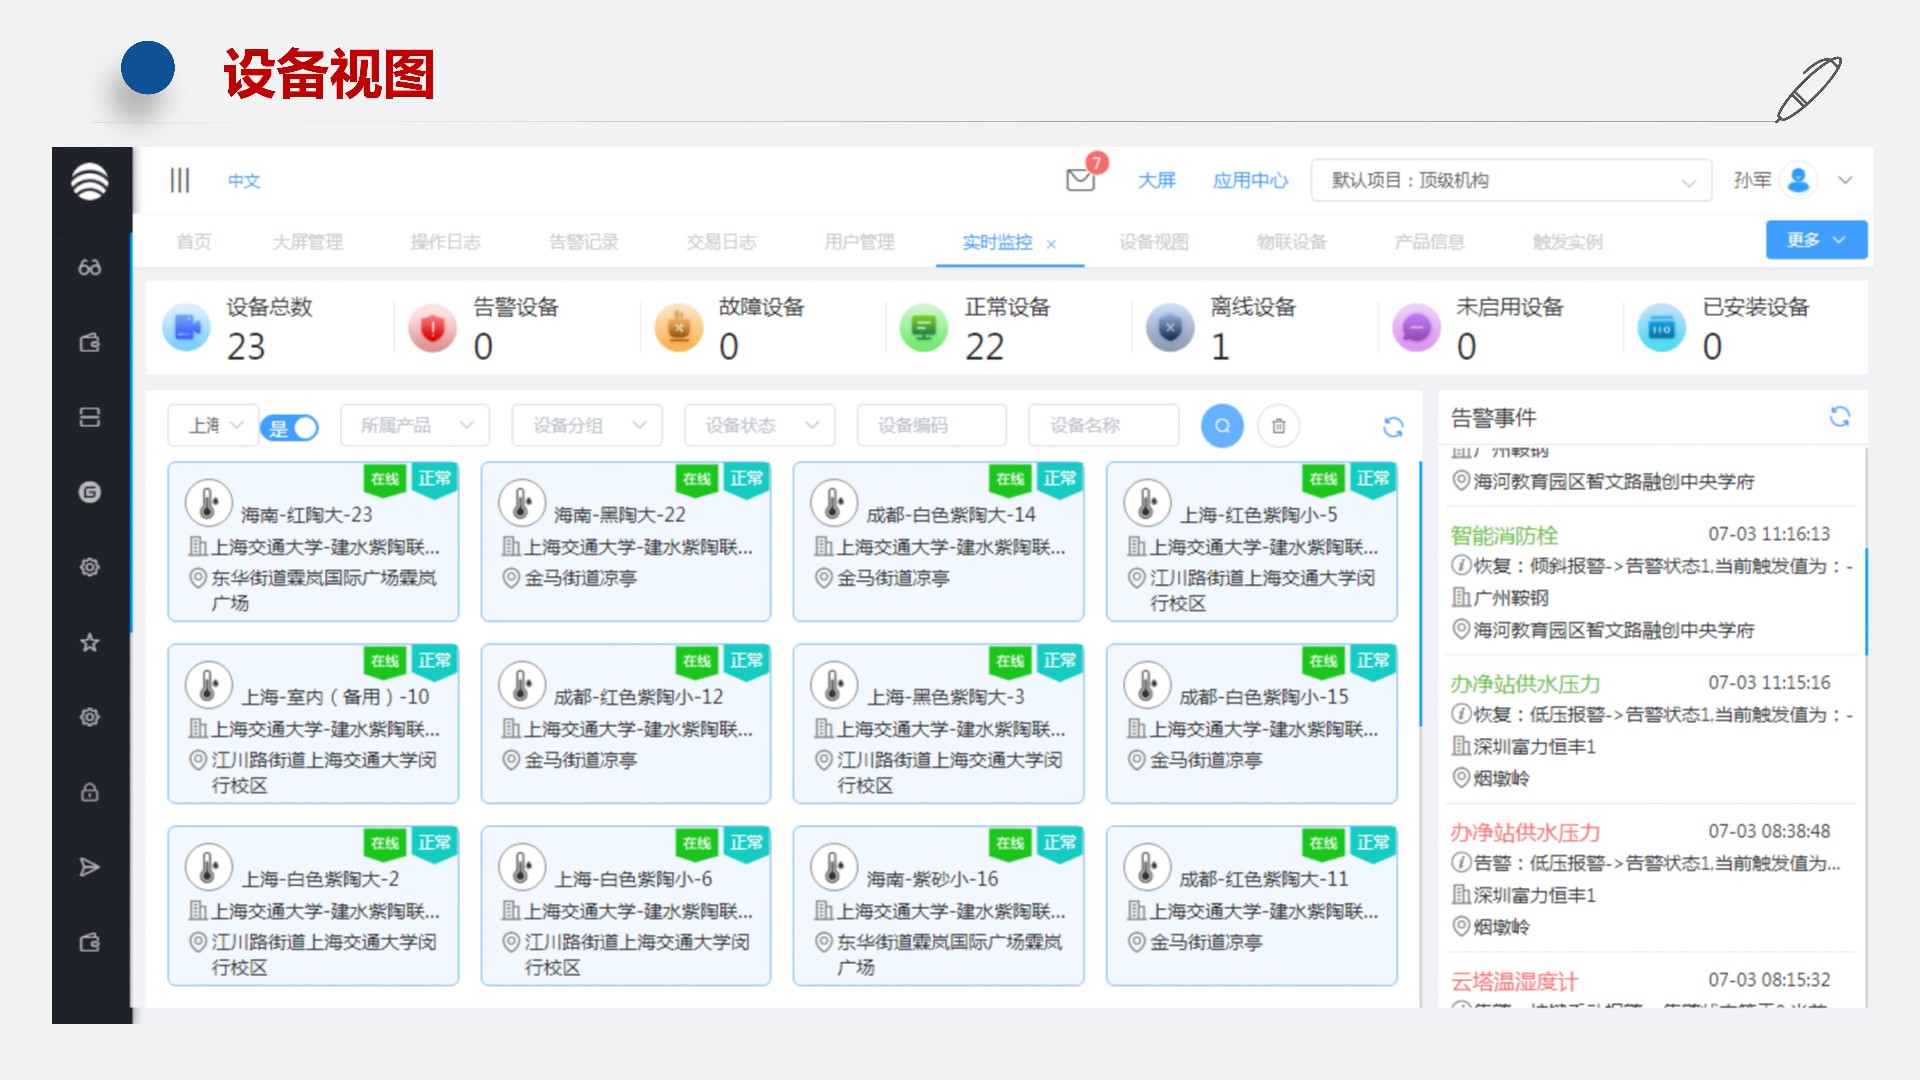The width and height of the screenshot is (1920, 1080).
Task: Click the star icon in sidebar
Action: [90, 642]
